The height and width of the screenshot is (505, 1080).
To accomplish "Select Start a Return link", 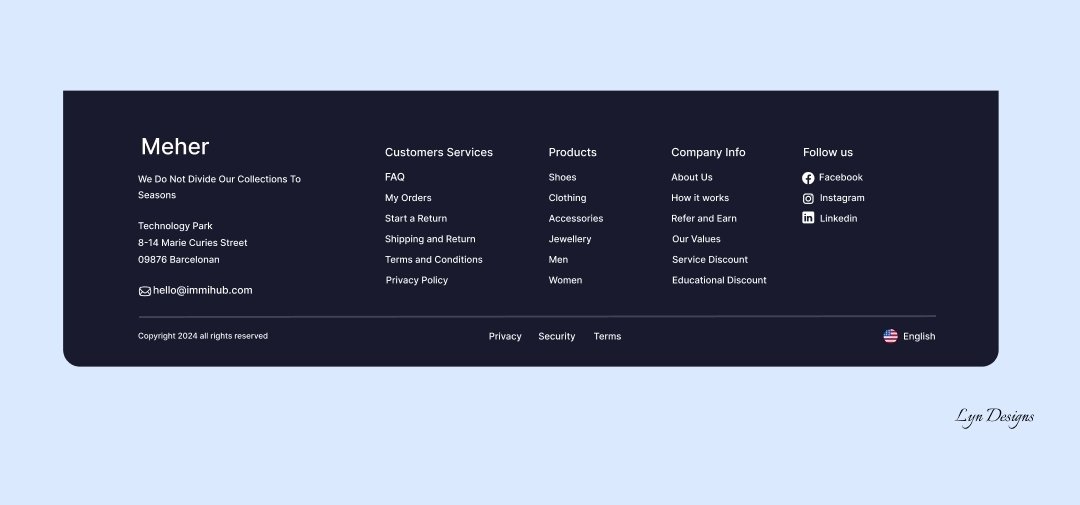I will (x=416, y=218).
